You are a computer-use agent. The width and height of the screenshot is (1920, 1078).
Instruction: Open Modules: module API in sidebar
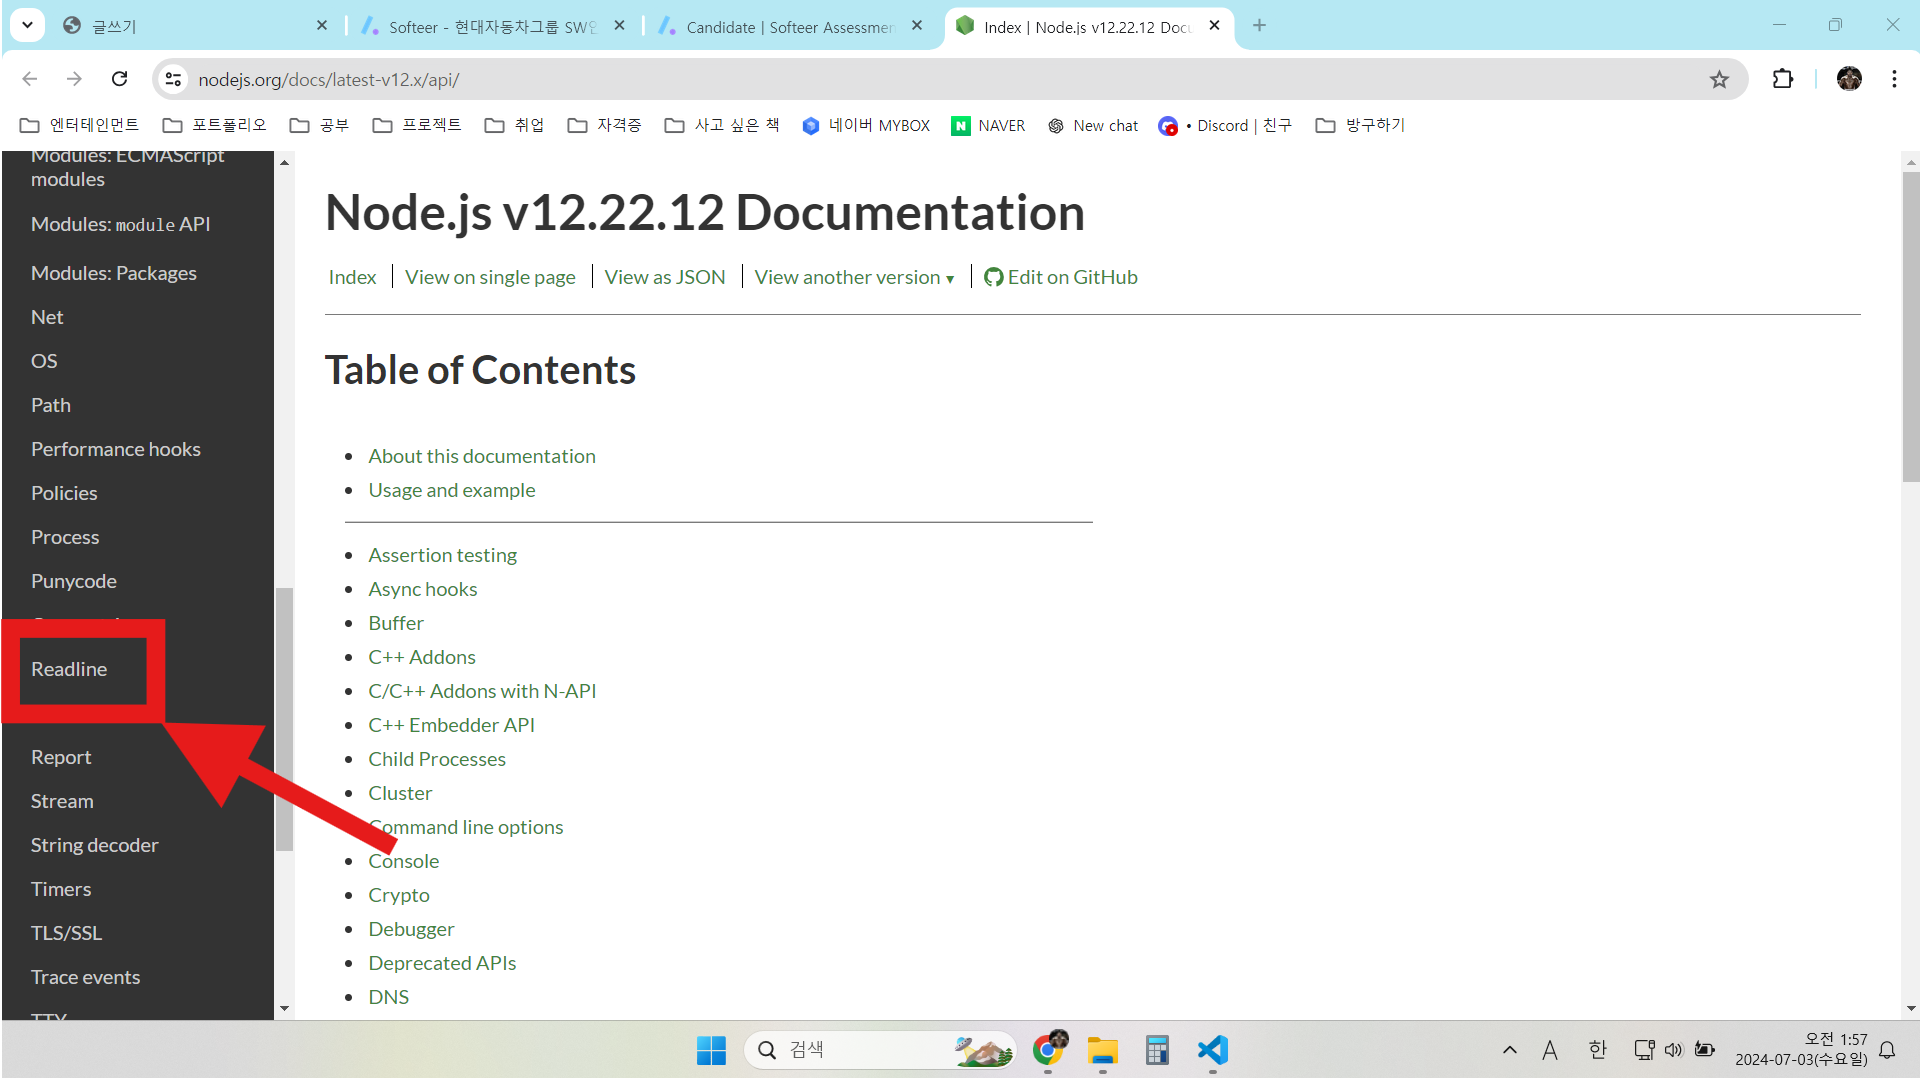pos(121,224)
